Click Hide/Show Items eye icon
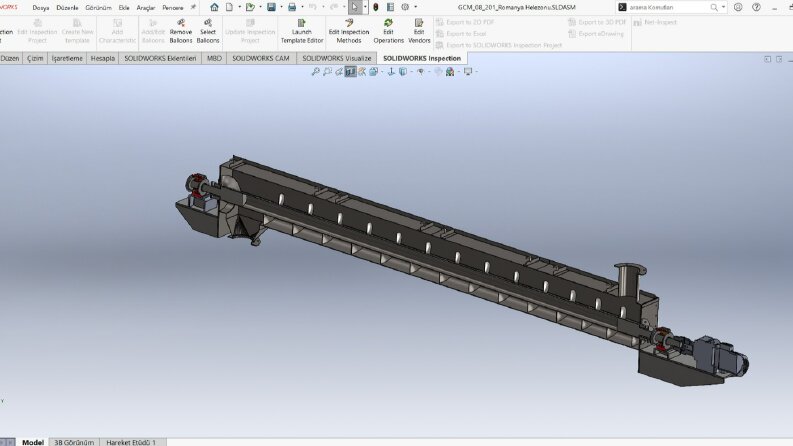 click(420, 72)
